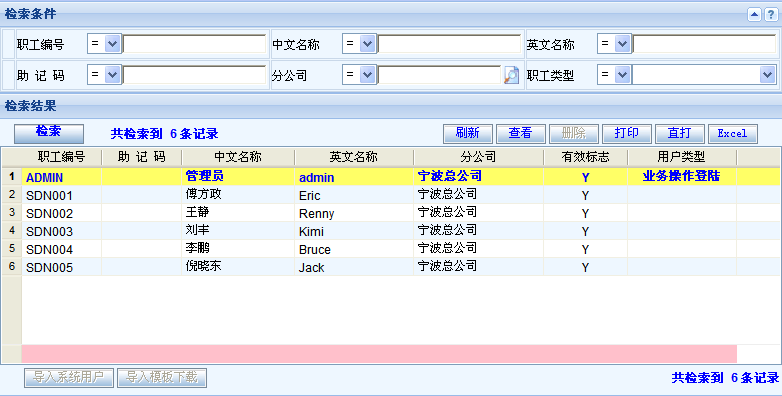This screenshot has width=782, height=396.
Task: Expand the 职工类型 value dropdown
Action: pos(767,75)
